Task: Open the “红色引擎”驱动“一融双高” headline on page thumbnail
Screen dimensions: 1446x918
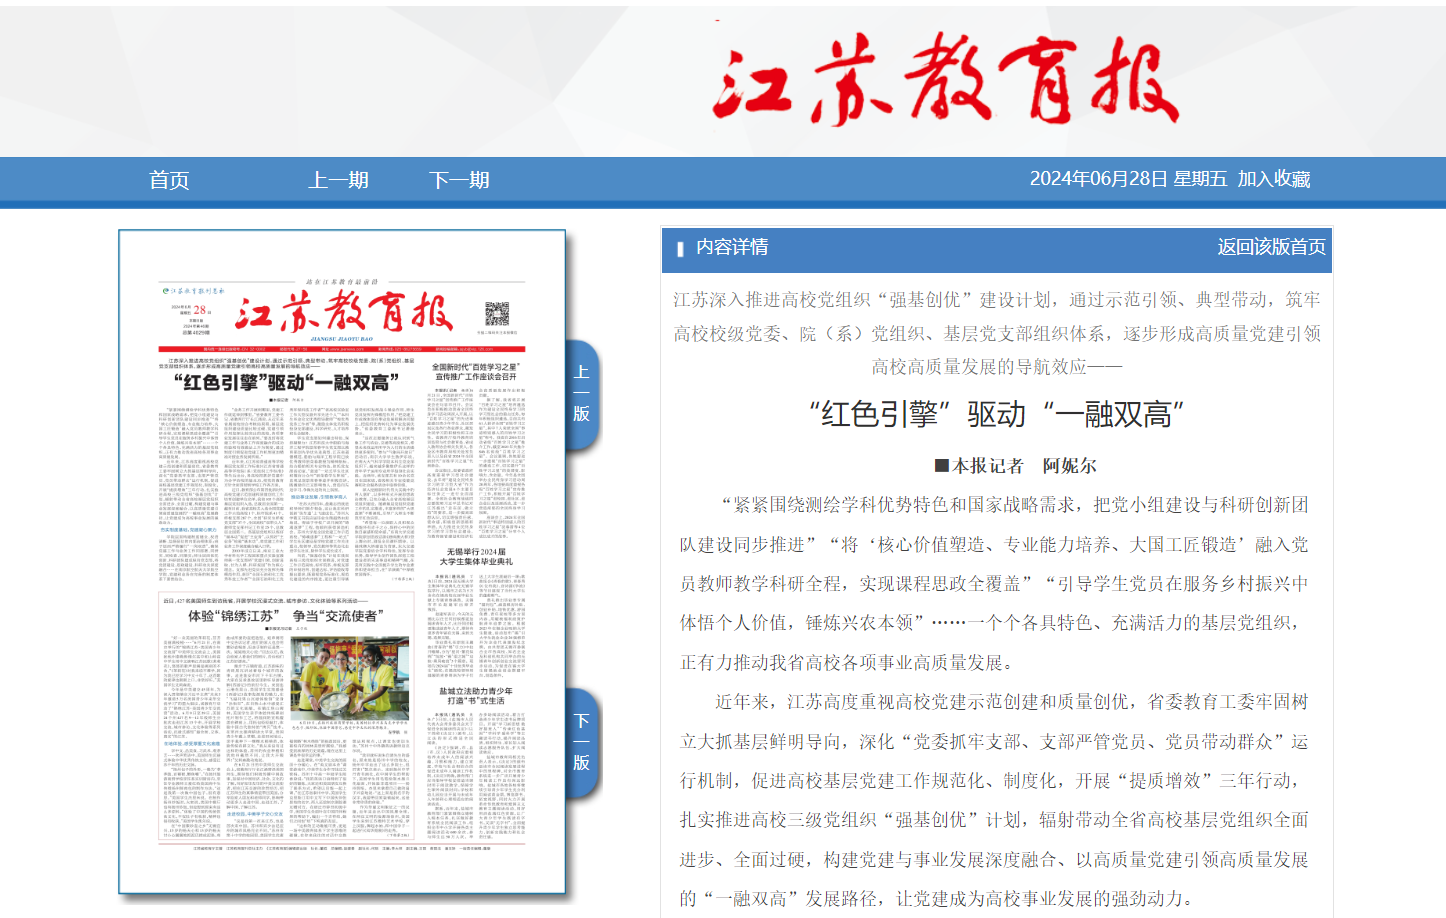Action: (287, 382)
